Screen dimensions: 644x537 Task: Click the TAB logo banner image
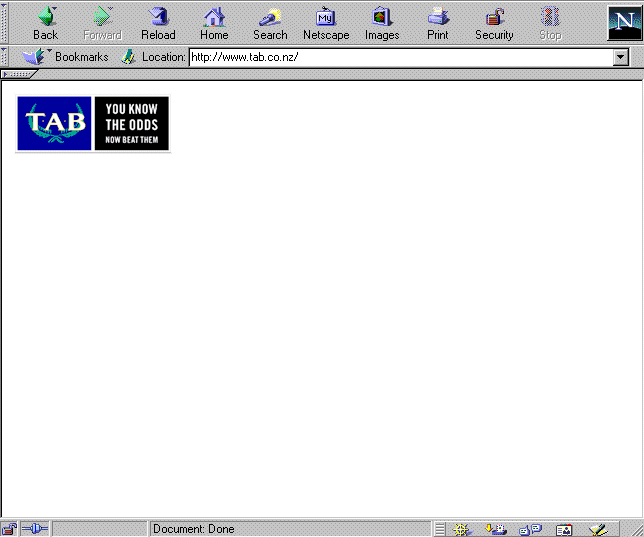[93, 124]
